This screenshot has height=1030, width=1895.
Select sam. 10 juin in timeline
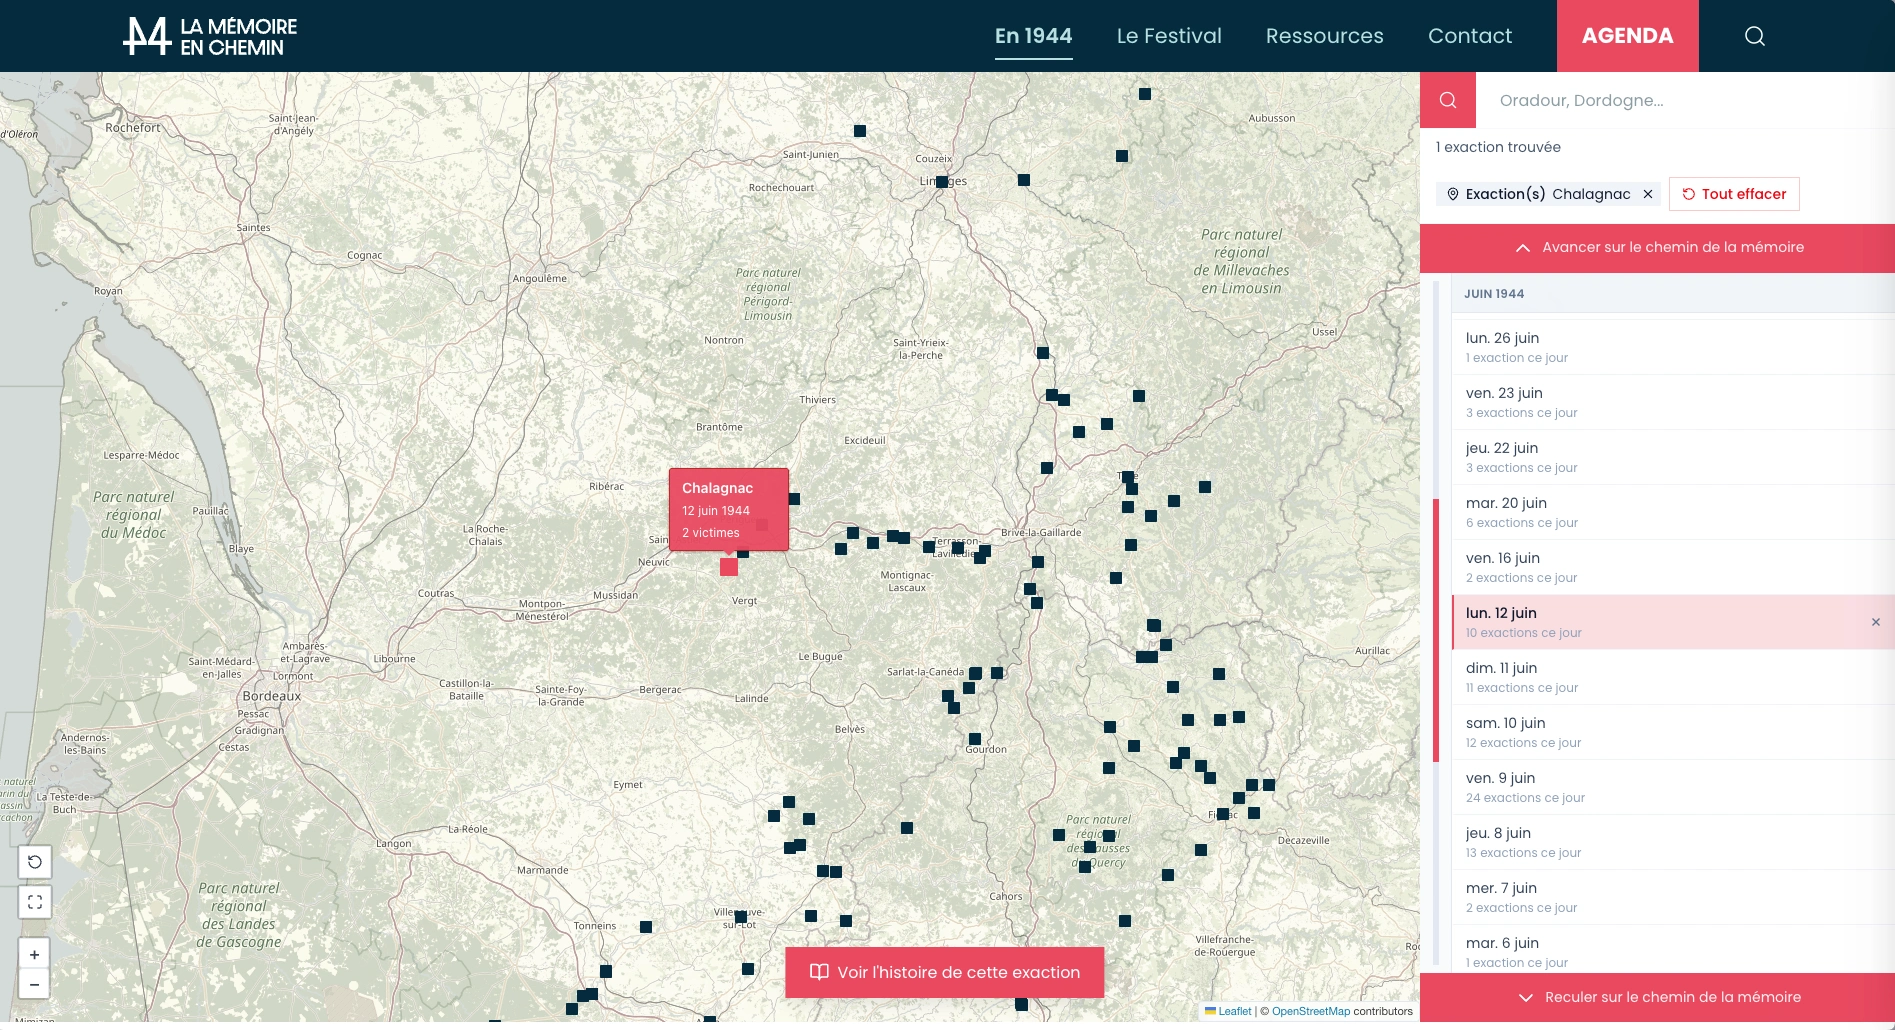click(x=1673, y=732)
